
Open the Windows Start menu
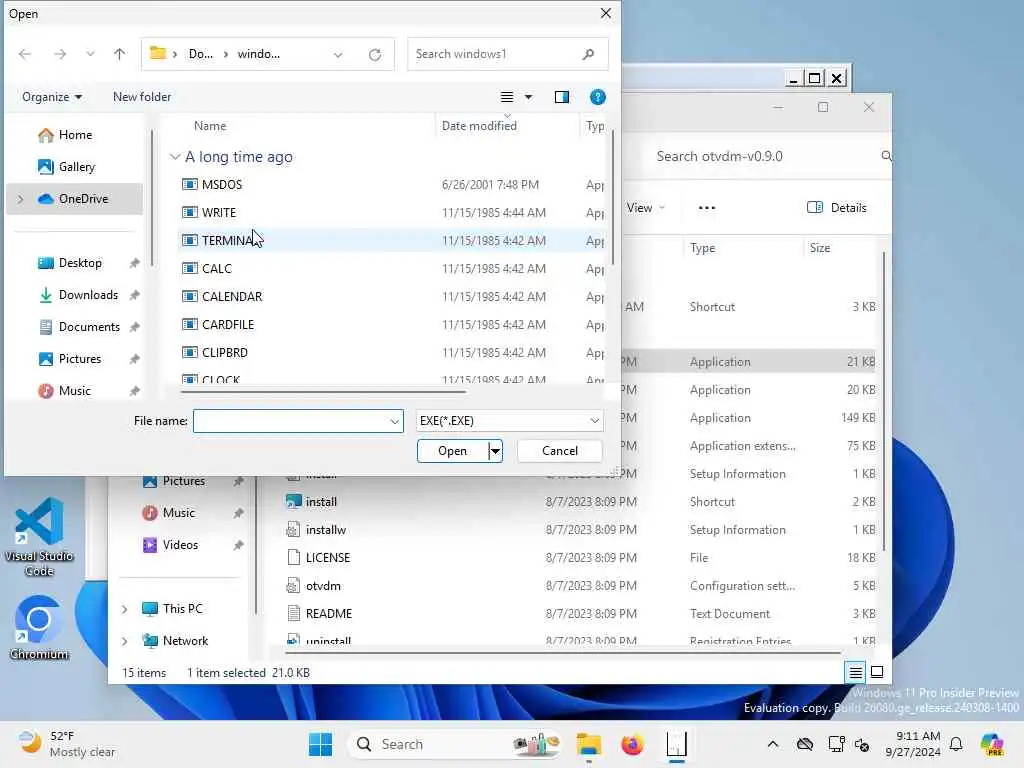click(320, 744)
